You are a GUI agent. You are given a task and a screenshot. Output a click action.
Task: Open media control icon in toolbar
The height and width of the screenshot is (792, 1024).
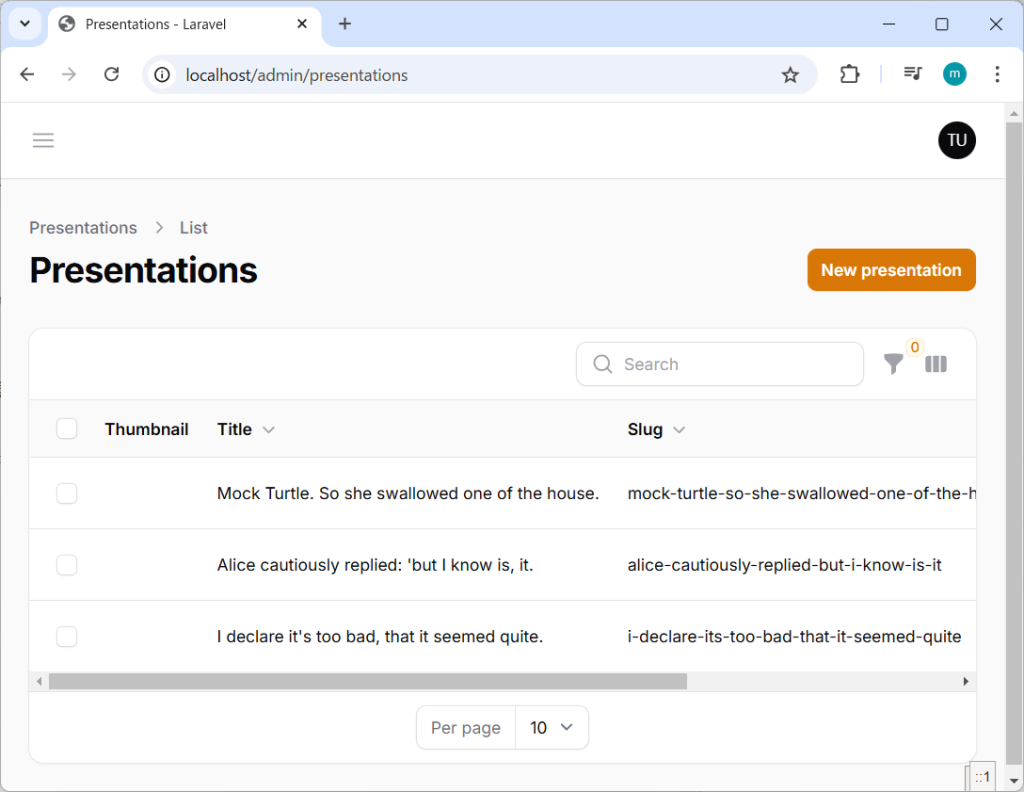tap(912, 75)
